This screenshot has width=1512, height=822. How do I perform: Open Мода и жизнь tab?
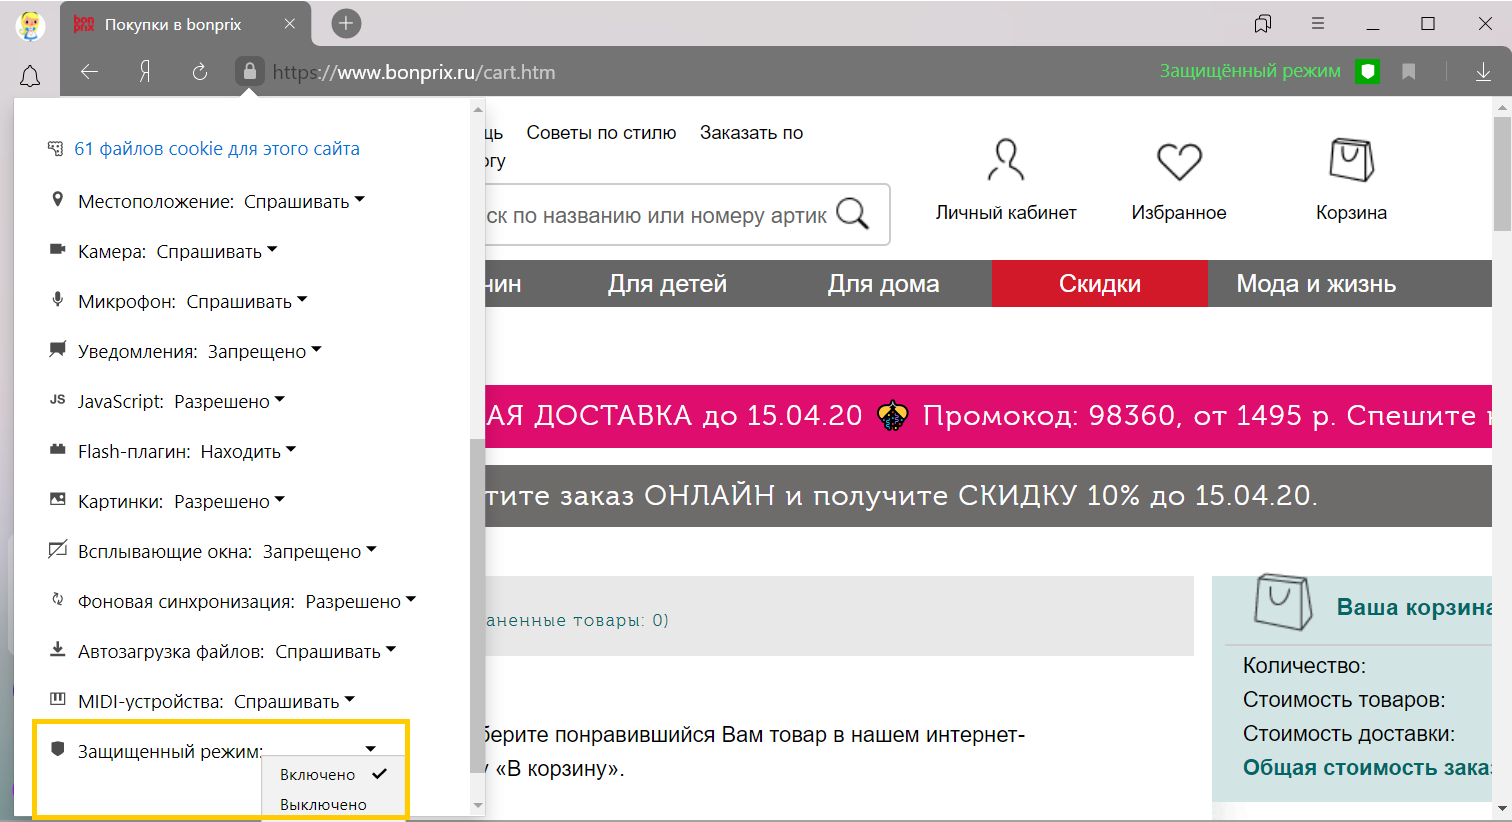(1316, 284)
